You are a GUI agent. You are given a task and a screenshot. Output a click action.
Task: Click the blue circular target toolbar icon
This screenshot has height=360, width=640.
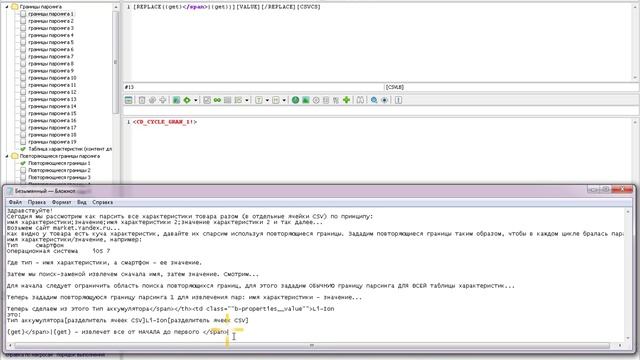384,100
